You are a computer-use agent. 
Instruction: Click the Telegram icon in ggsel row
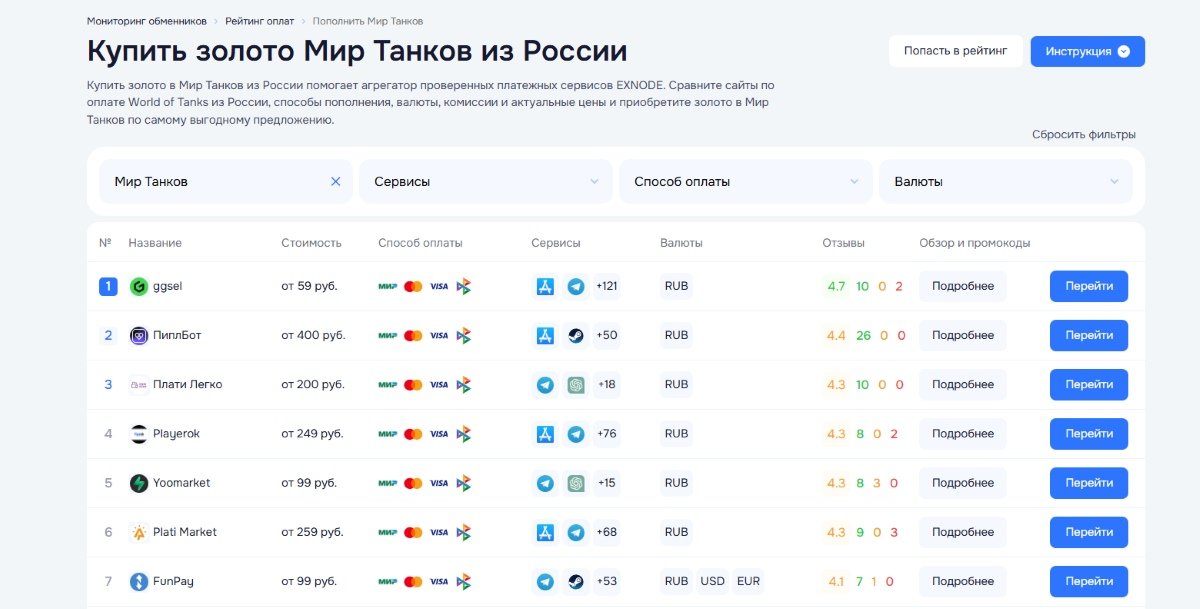coord(576,286)
